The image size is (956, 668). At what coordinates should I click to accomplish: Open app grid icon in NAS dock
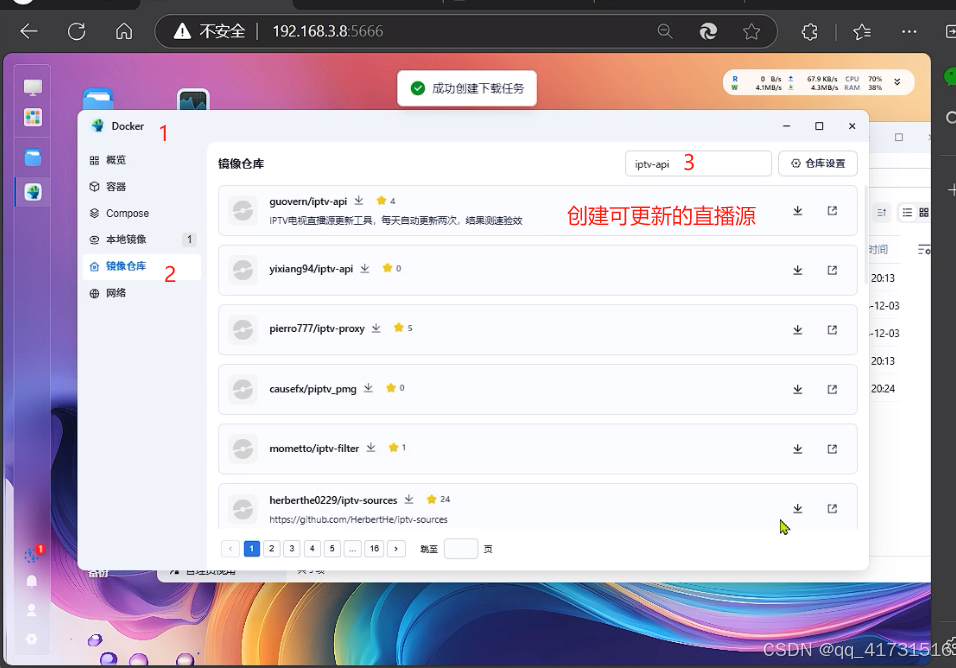point(33,117)
